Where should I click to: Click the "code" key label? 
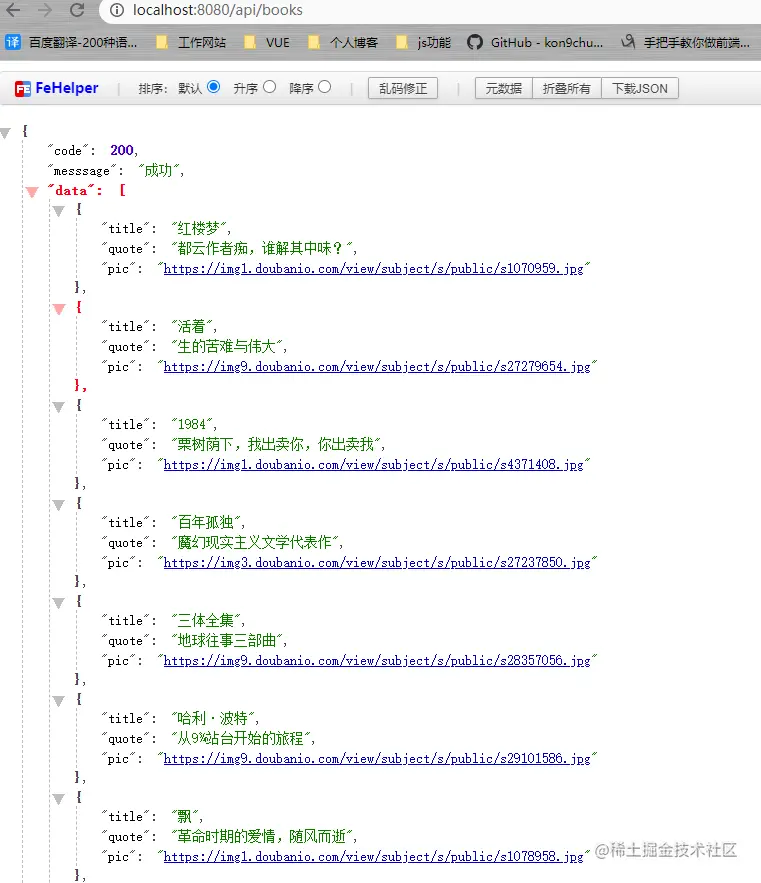[x=68, y=150]
